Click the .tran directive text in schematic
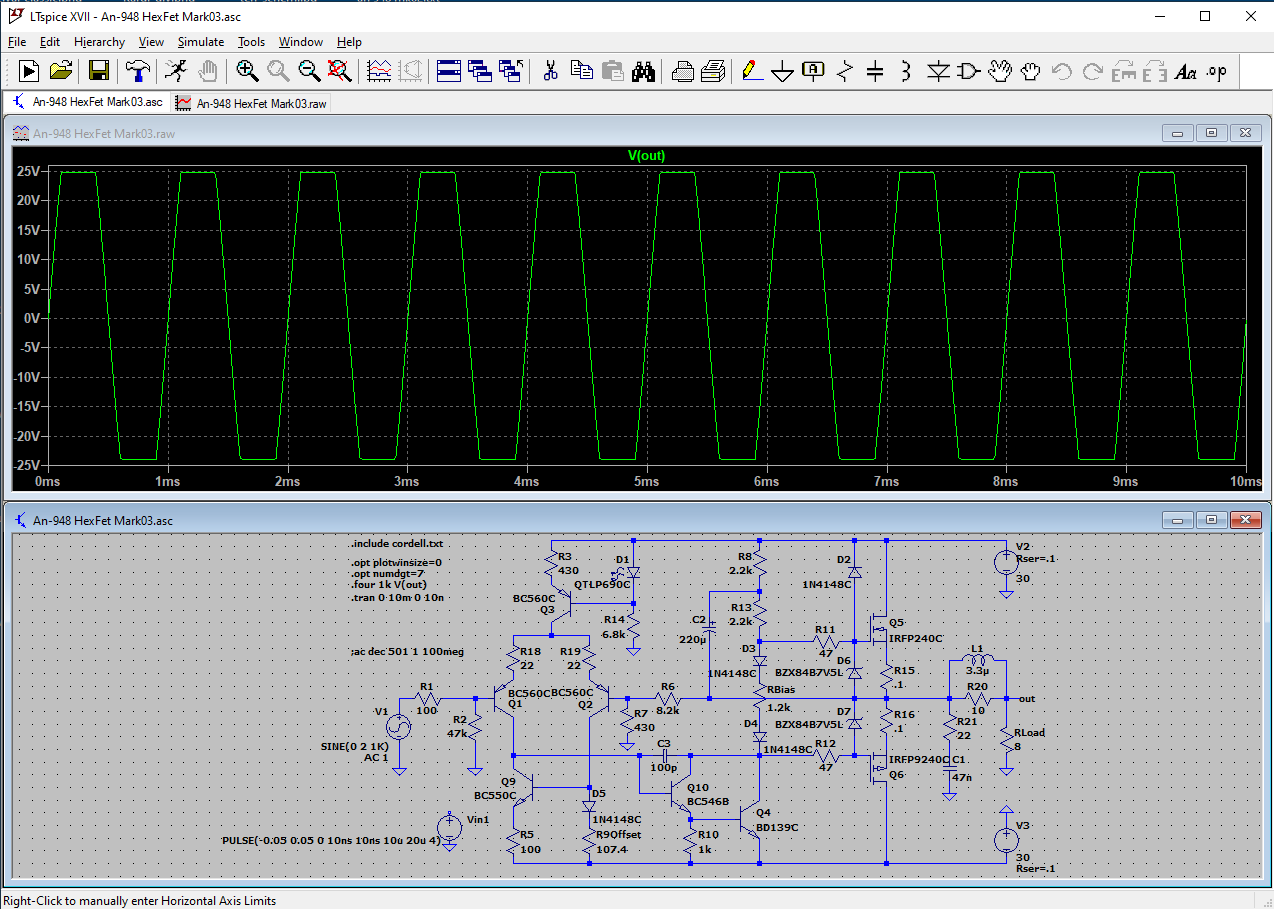The width and height of the screenshot is (1274, 909). tap(397, 597)
